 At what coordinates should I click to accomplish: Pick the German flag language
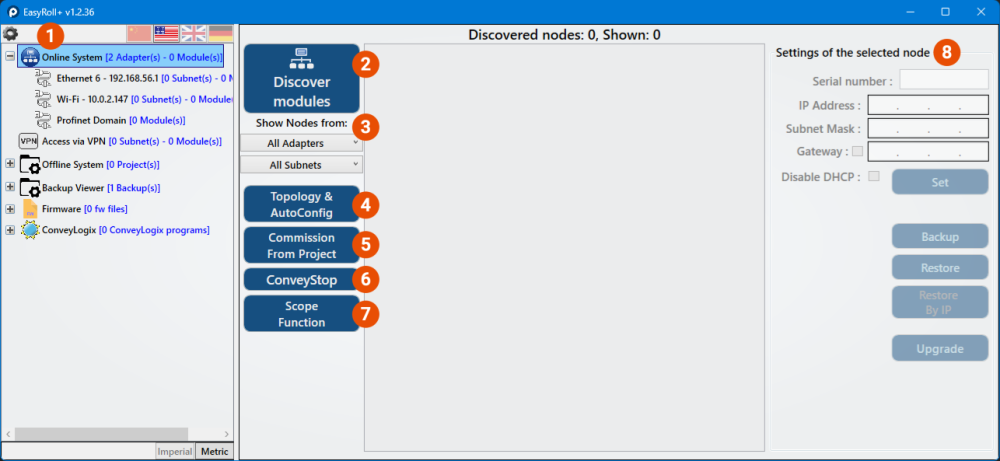click(221, 33)
